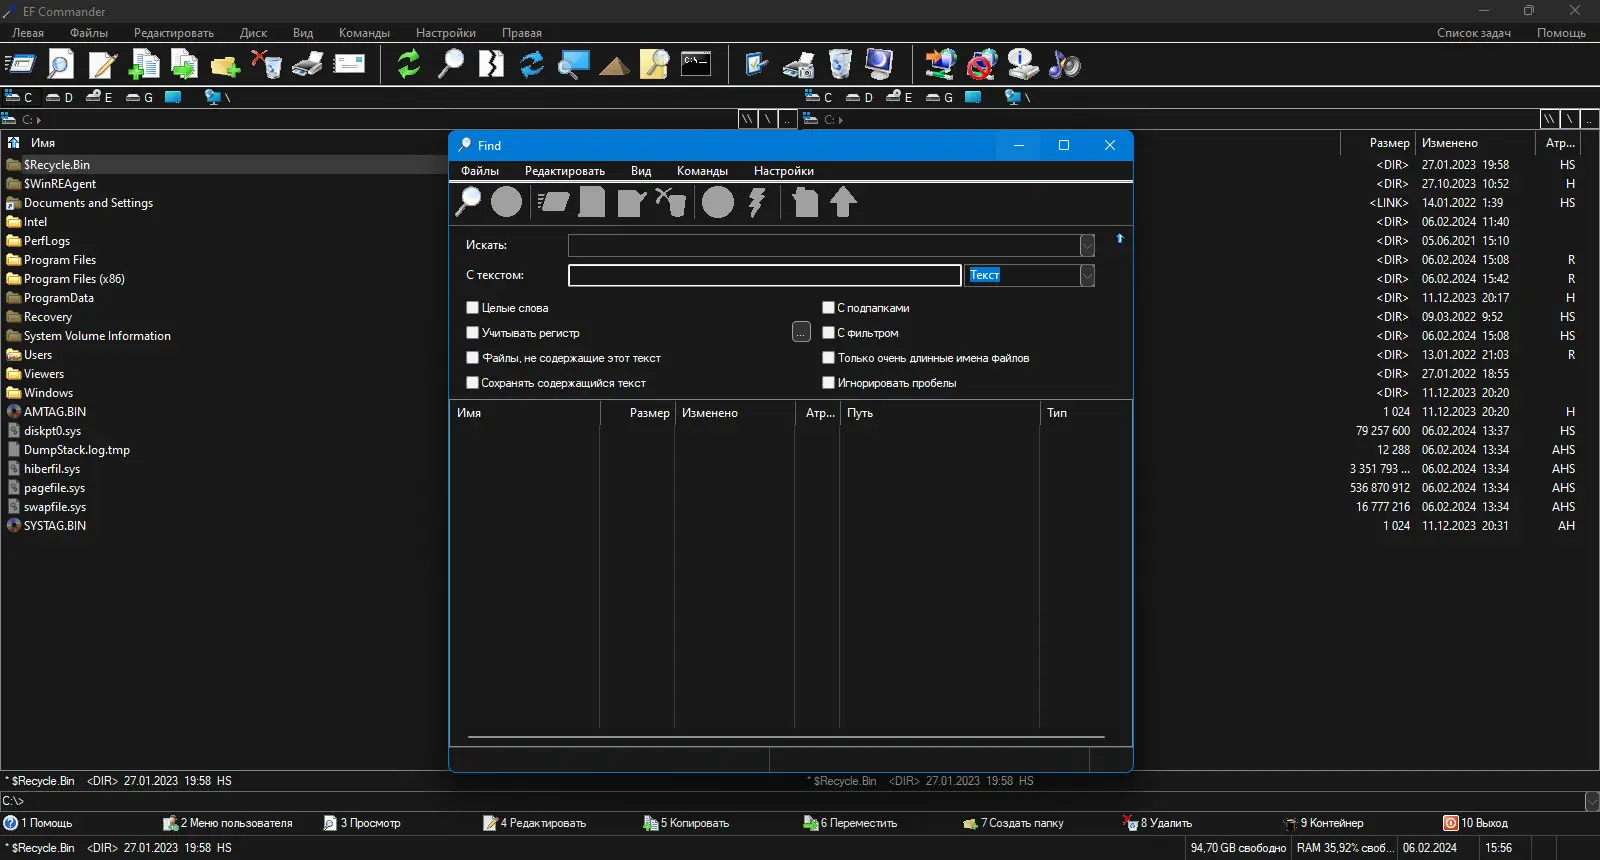Click the '5 Копировать' function button
The height and width of the screenshot is (860, 1600).
pyautogui.click(x=688, y=823)
